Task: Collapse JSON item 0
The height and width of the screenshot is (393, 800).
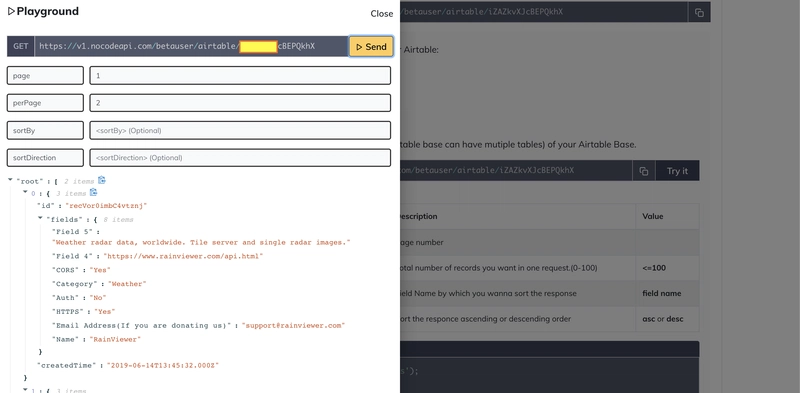Action: [x=25, y=192]
